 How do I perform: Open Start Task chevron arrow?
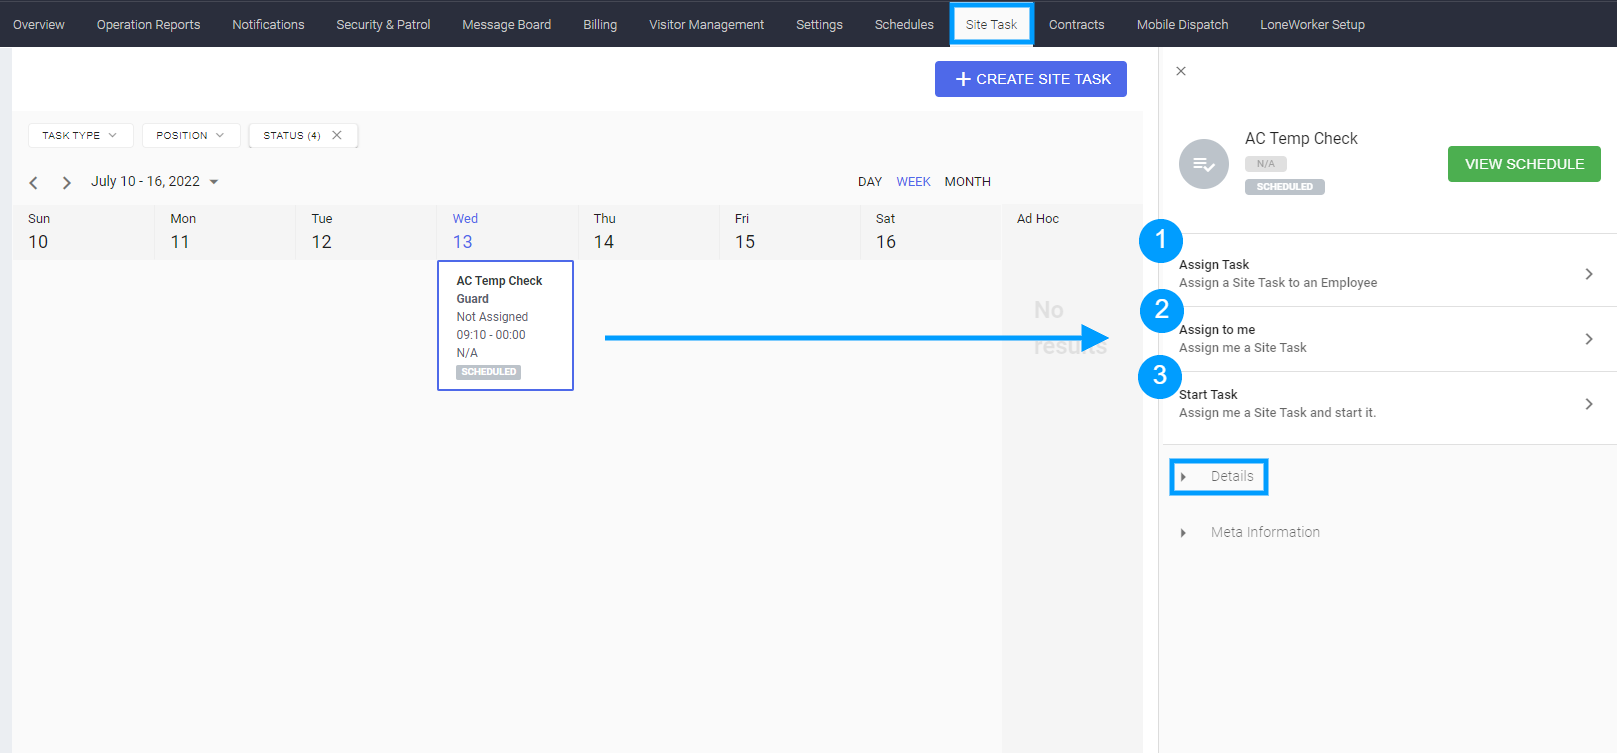coord(1589,404)
